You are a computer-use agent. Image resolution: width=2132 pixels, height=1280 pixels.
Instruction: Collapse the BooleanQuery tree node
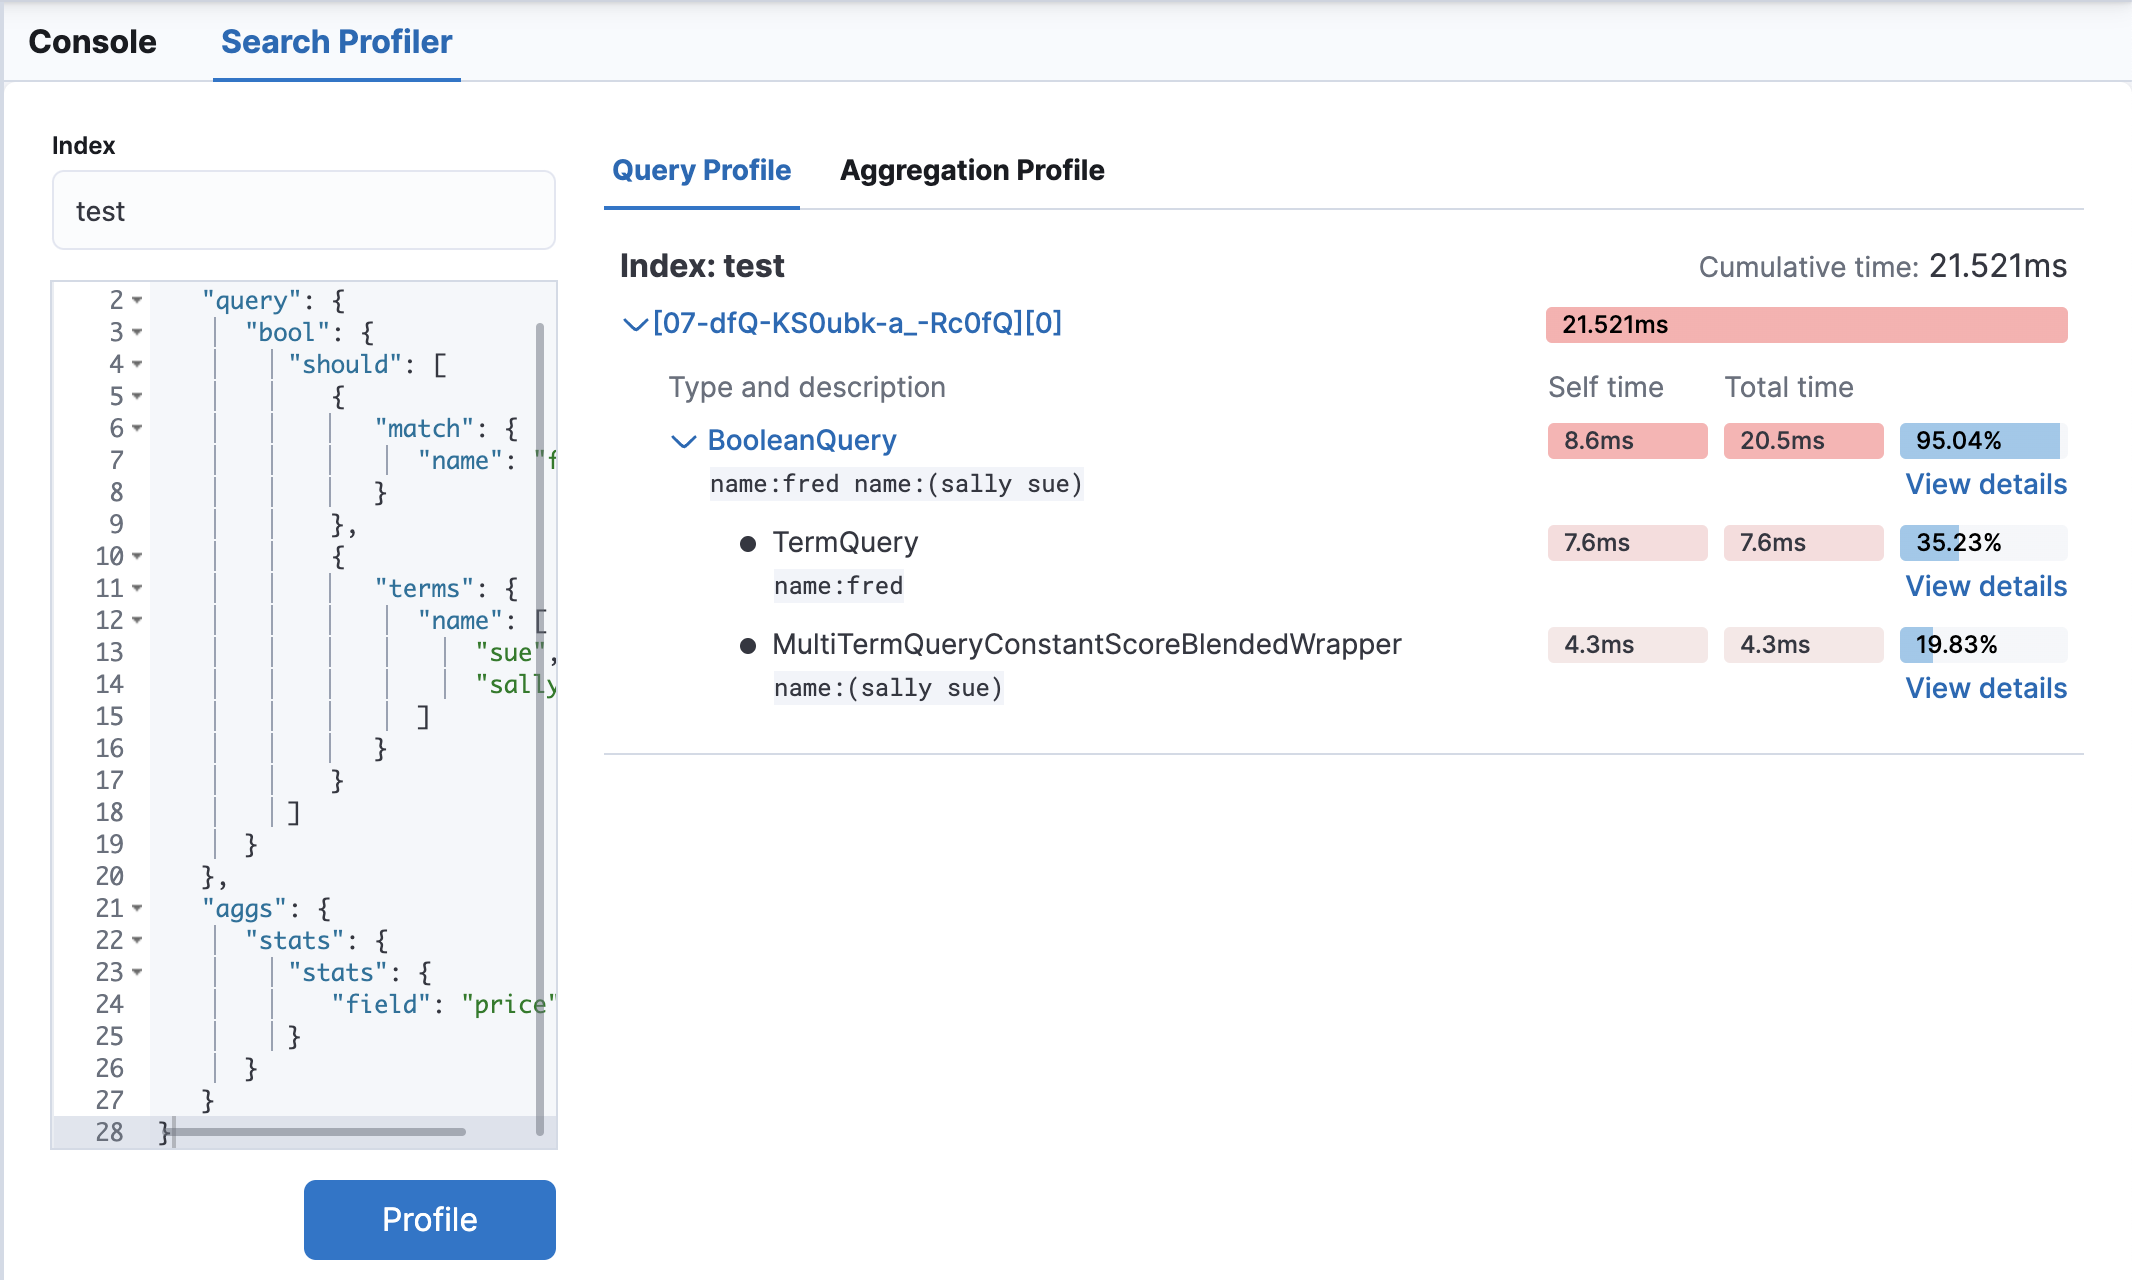coord(683,441)
